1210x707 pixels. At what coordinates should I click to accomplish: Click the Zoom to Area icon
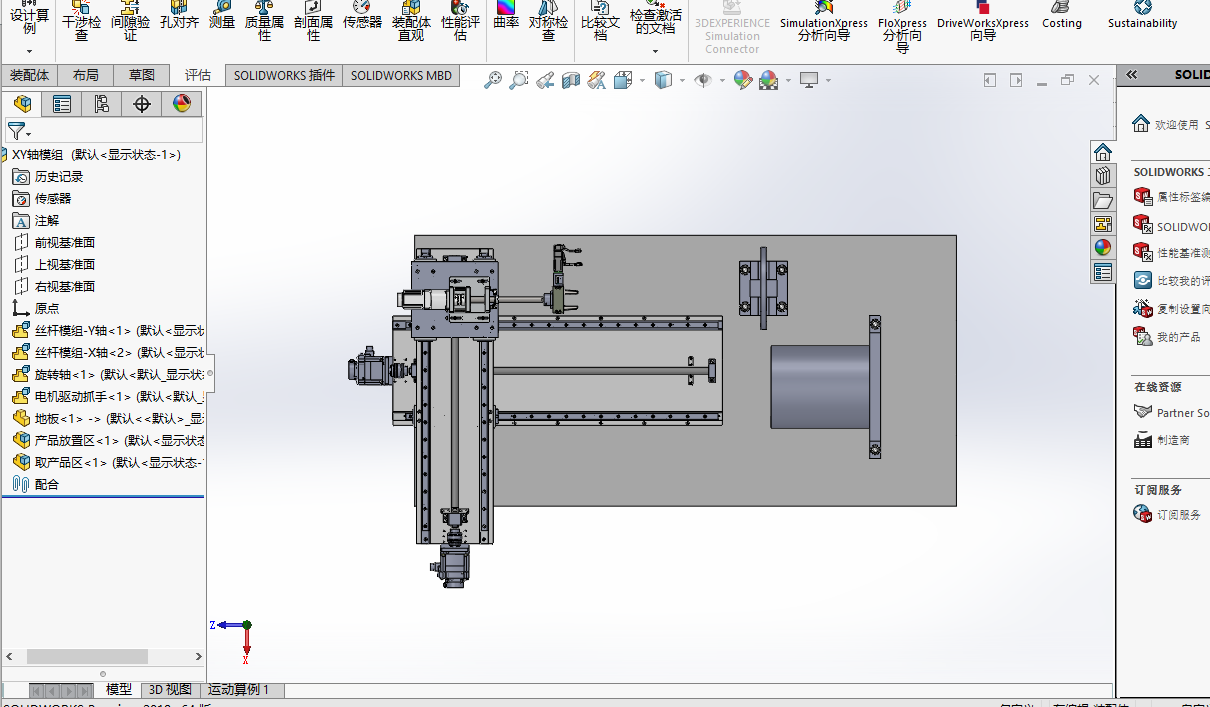click(519, 80)
